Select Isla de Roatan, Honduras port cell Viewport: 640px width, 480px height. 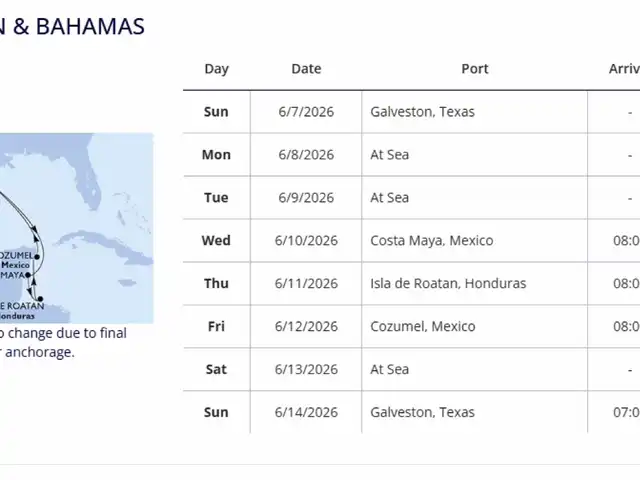pos(448,283)
